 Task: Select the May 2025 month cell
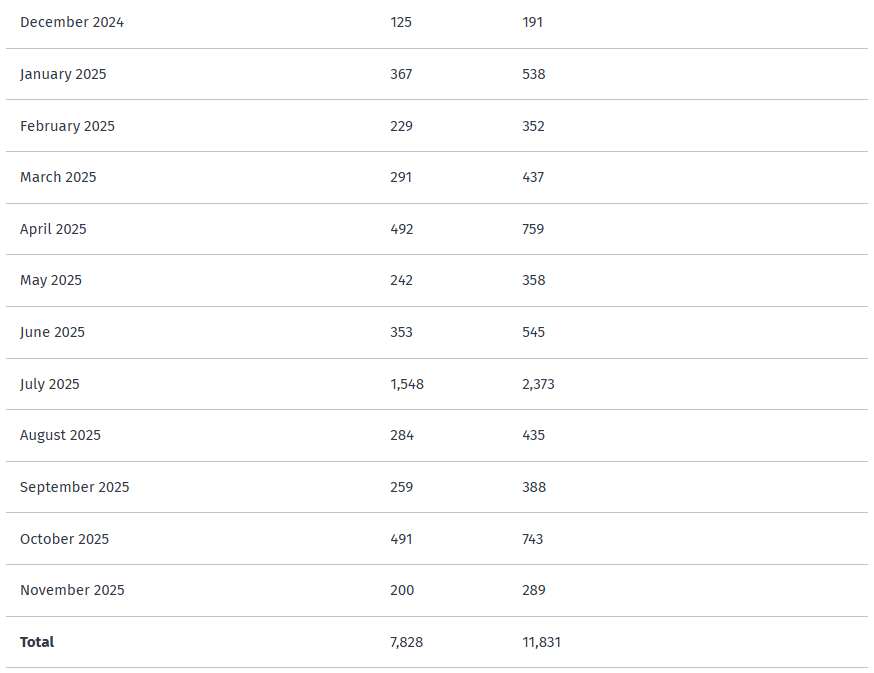point(51,280)
